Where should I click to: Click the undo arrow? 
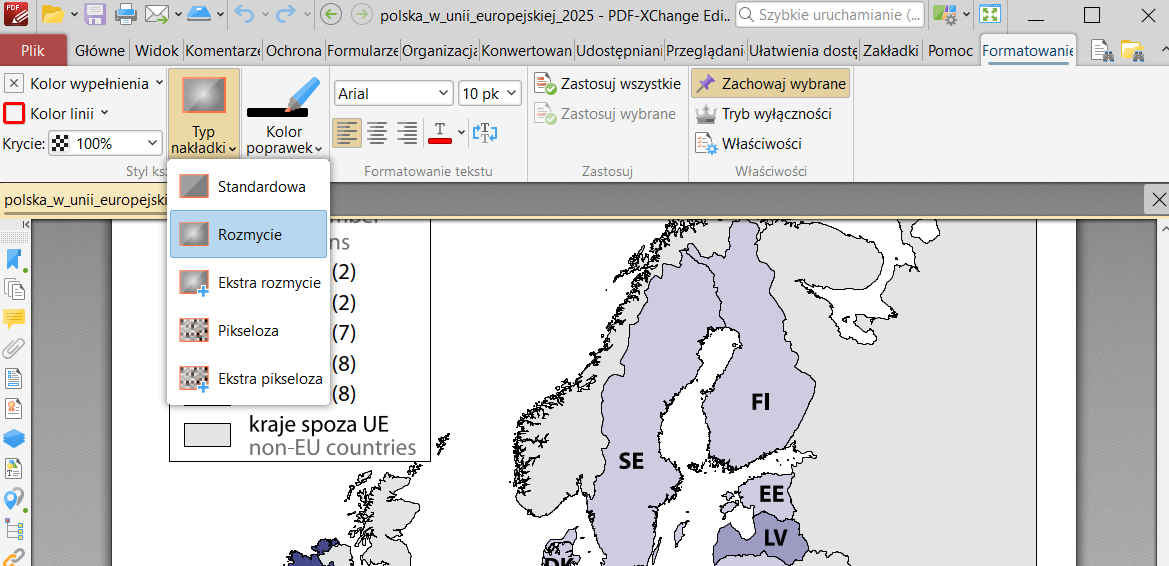click(x=245, y=15)
